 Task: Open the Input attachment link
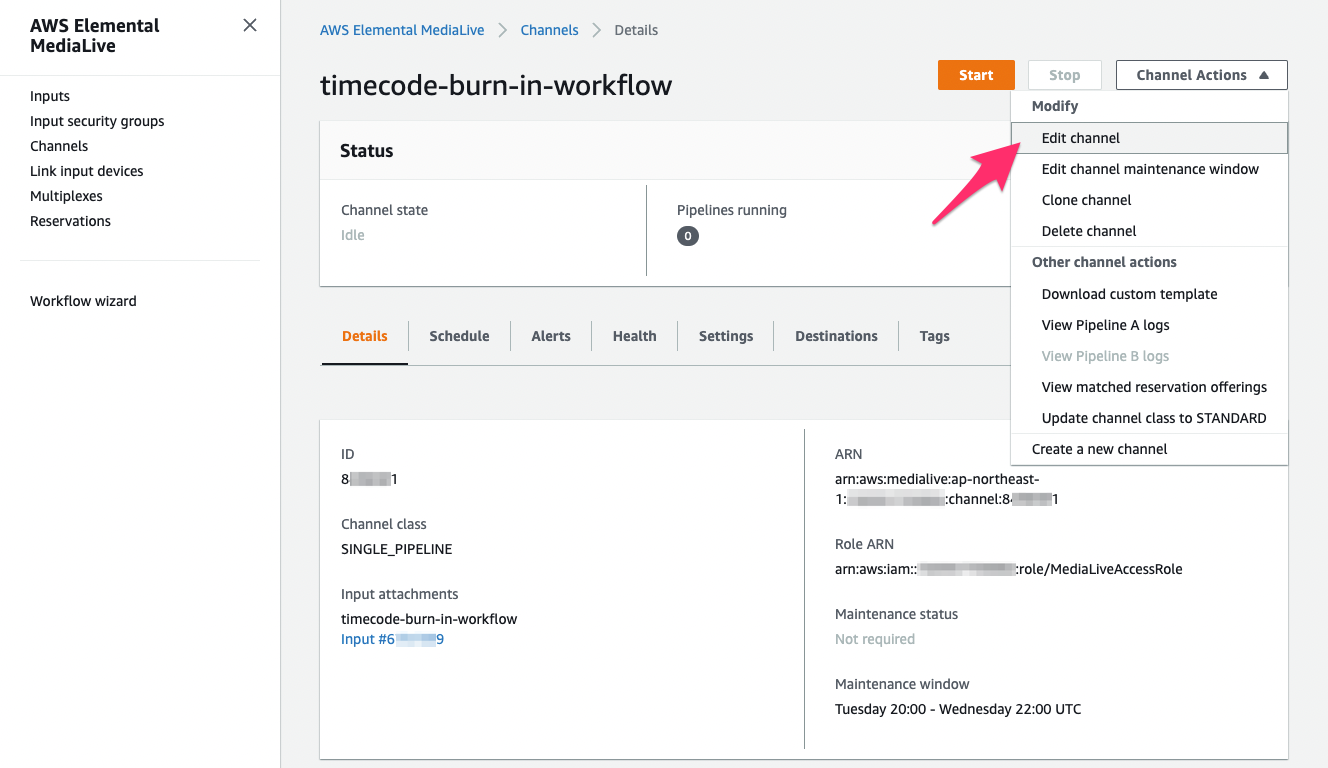pos(392,639)
